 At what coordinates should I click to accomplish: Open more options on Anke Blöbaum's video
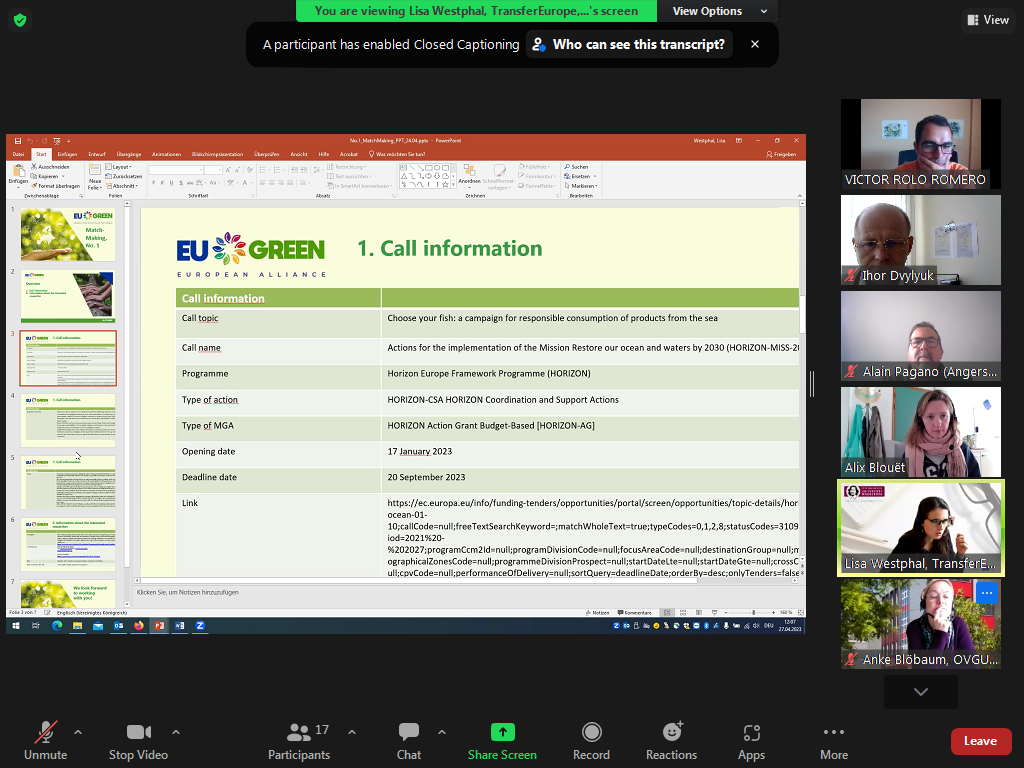[x=987, y=593]
